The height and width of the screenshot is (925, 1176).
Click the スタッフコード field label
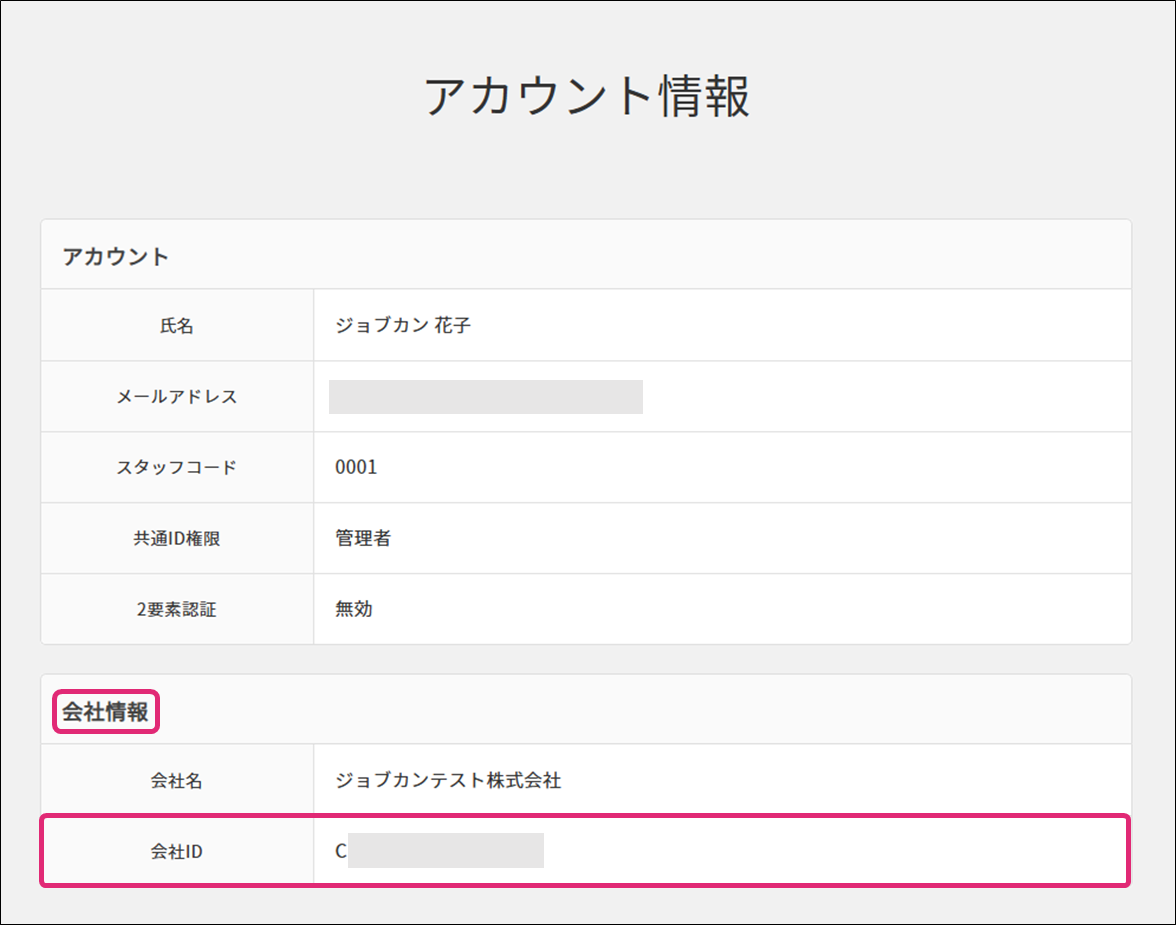coord(177,467)
